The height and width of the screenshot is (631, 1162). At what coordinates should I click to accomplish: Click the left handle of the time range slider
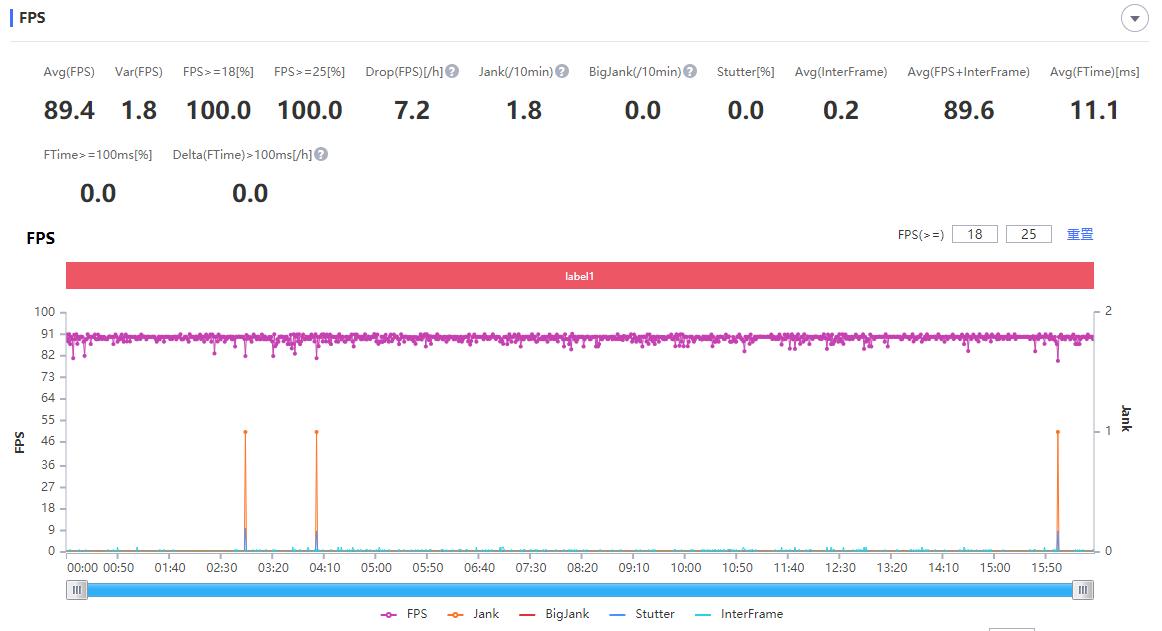[x=77, y=591]
